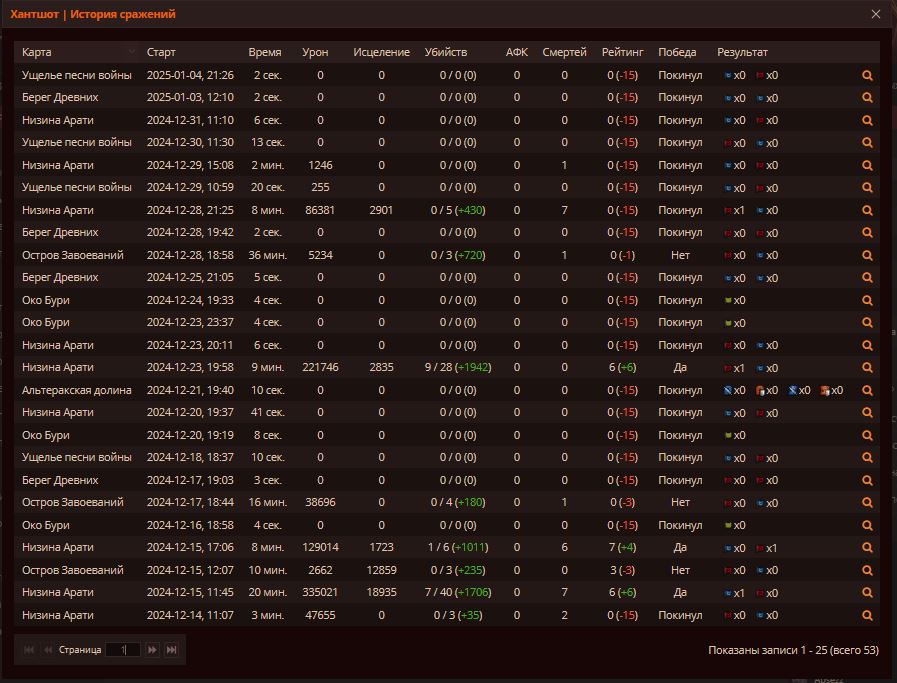This screenshot has height=683, width=897.
Task: Sort by Результат column header
Action: (x=742, y=52)
